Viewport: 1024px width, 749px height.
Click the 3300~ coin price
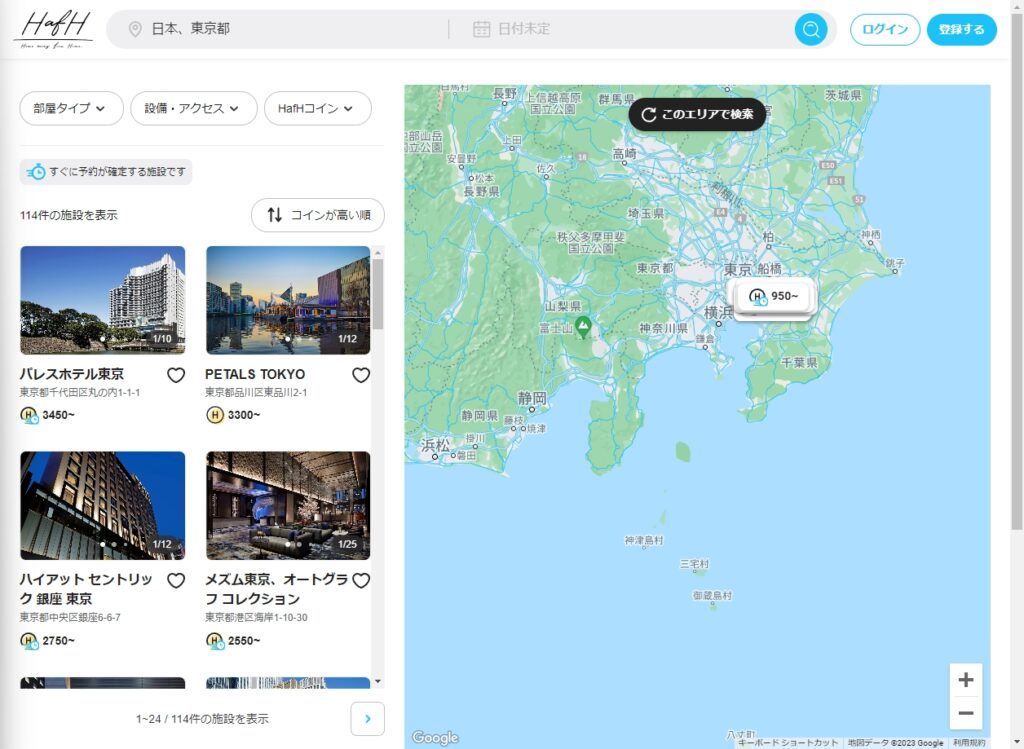244,415
